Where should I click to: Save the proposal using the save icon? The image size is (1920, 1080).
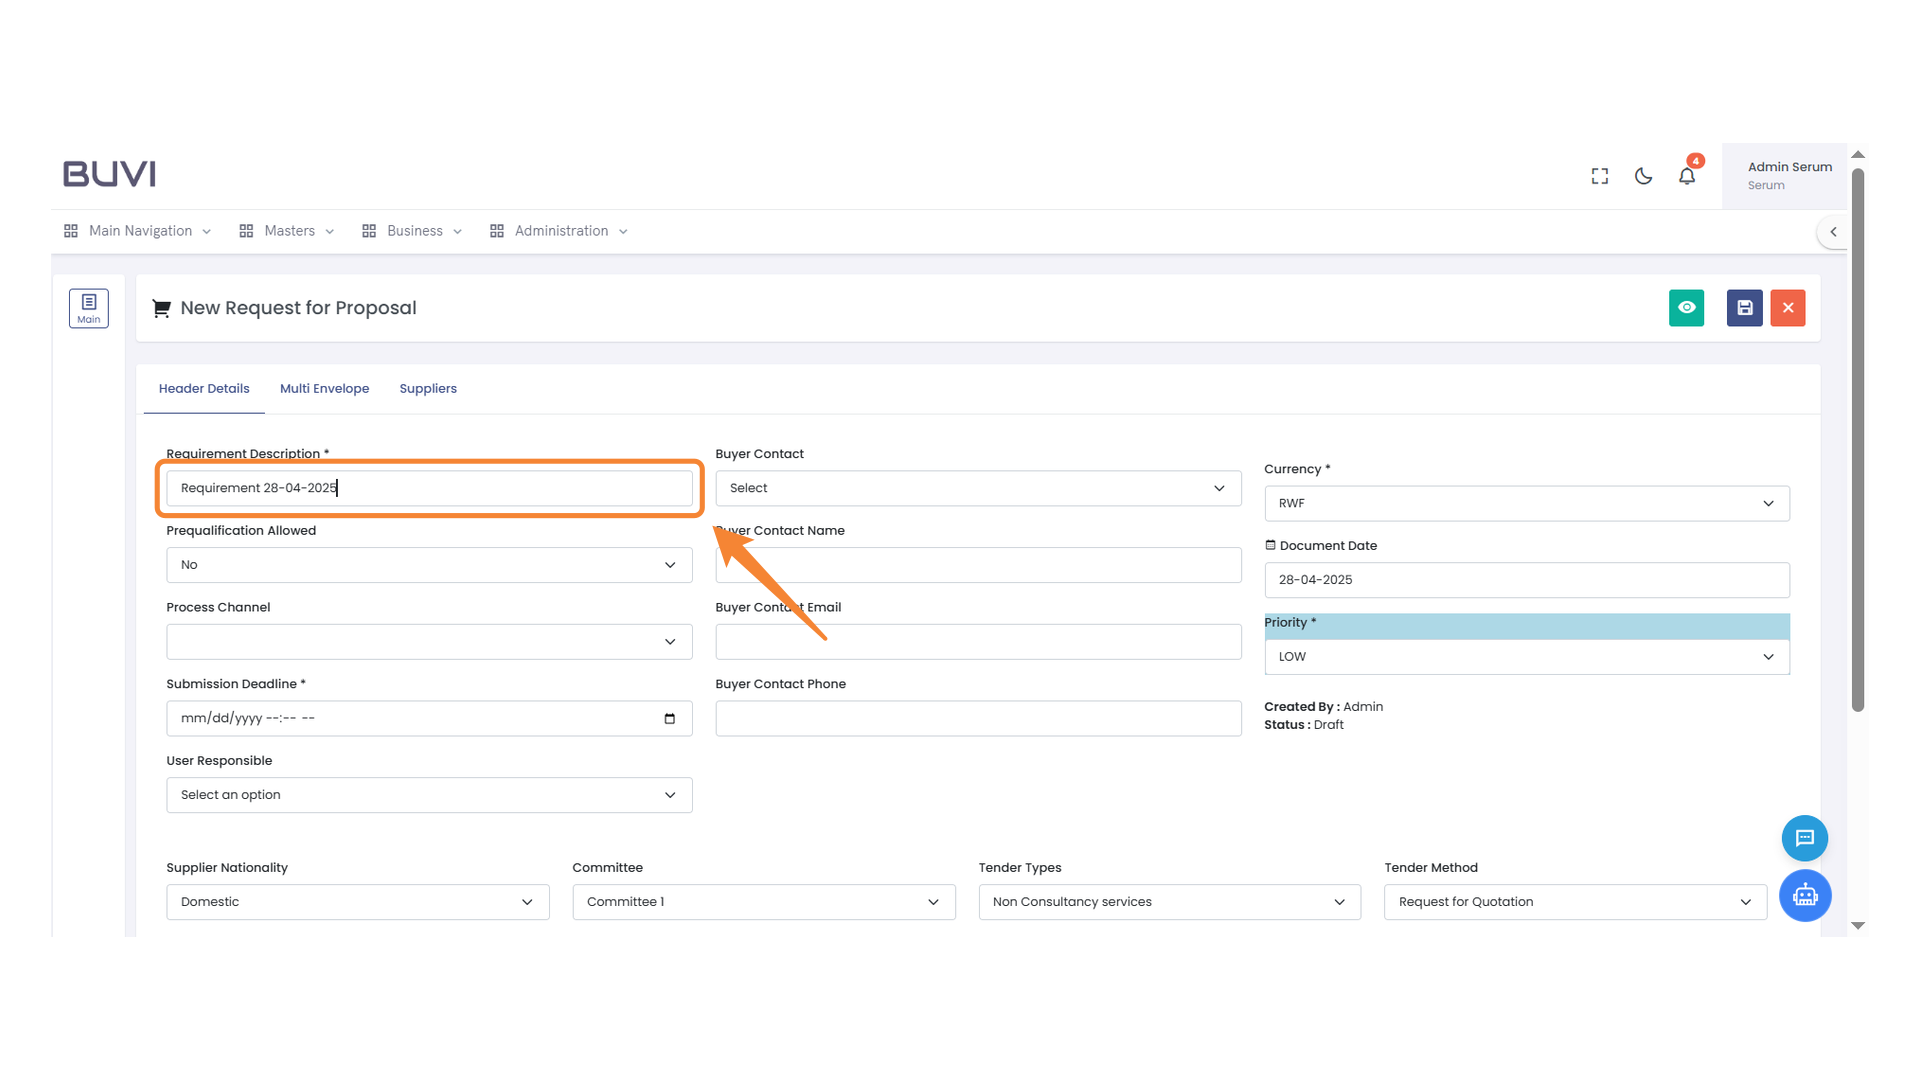(1744, 308)
